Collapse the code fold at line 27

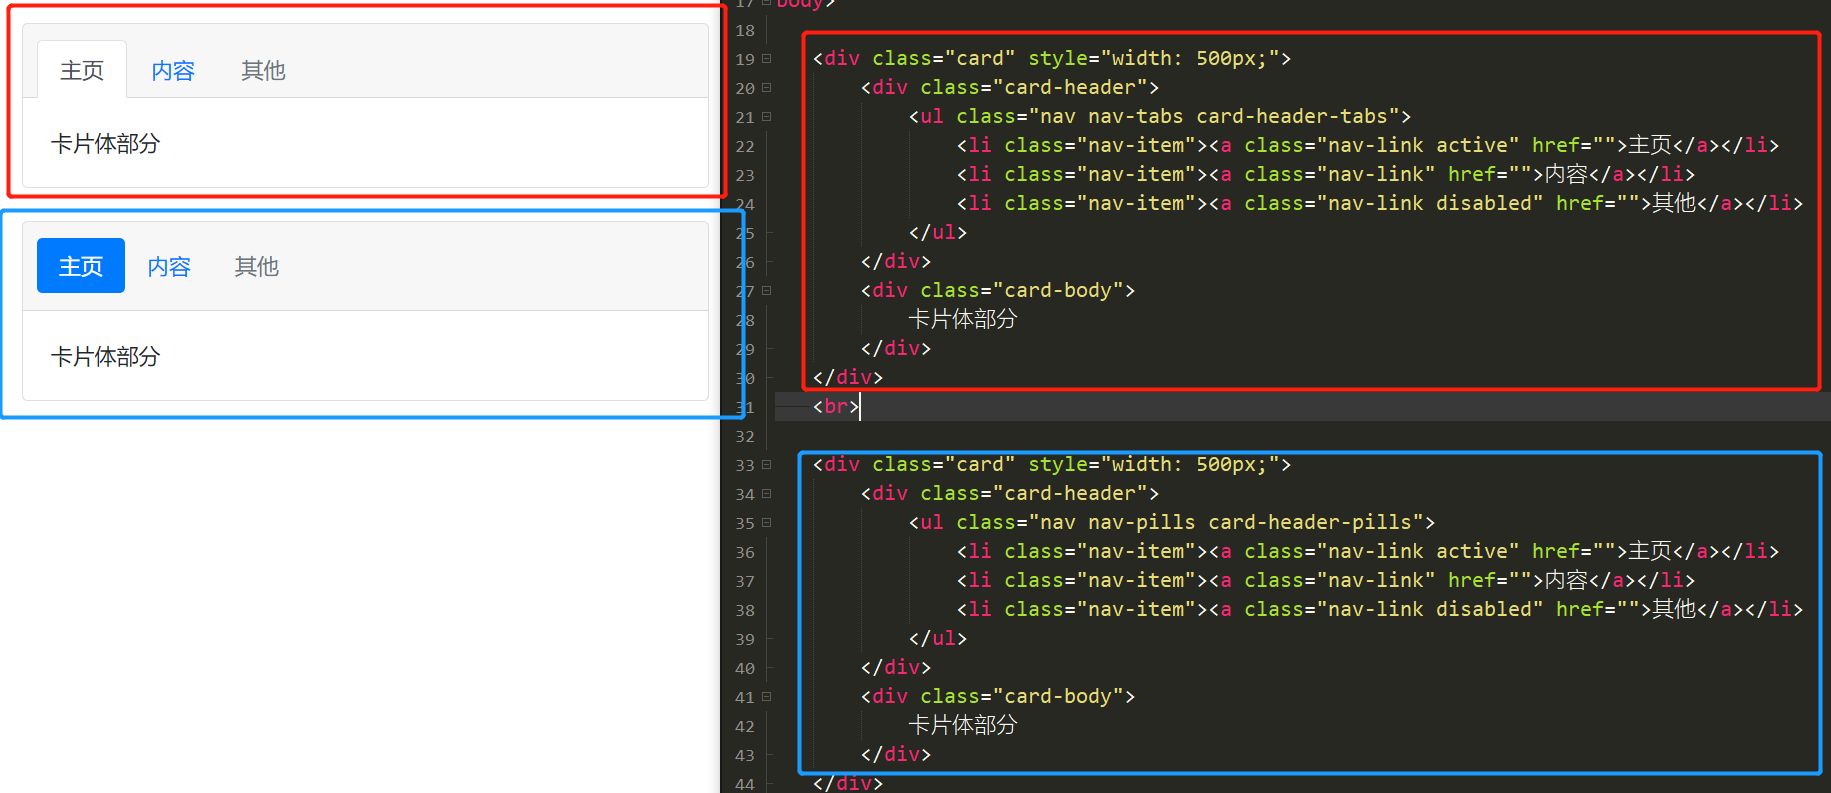pyautogui.click(x=767, y=291)
